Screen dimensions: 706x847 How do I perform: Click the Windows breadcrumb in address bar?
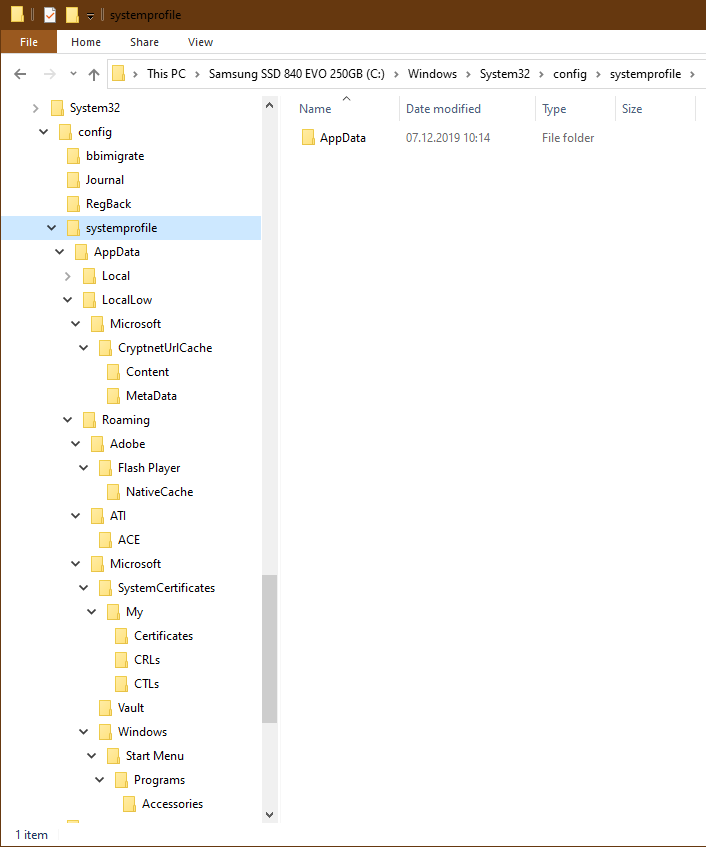tap(432, 74)
